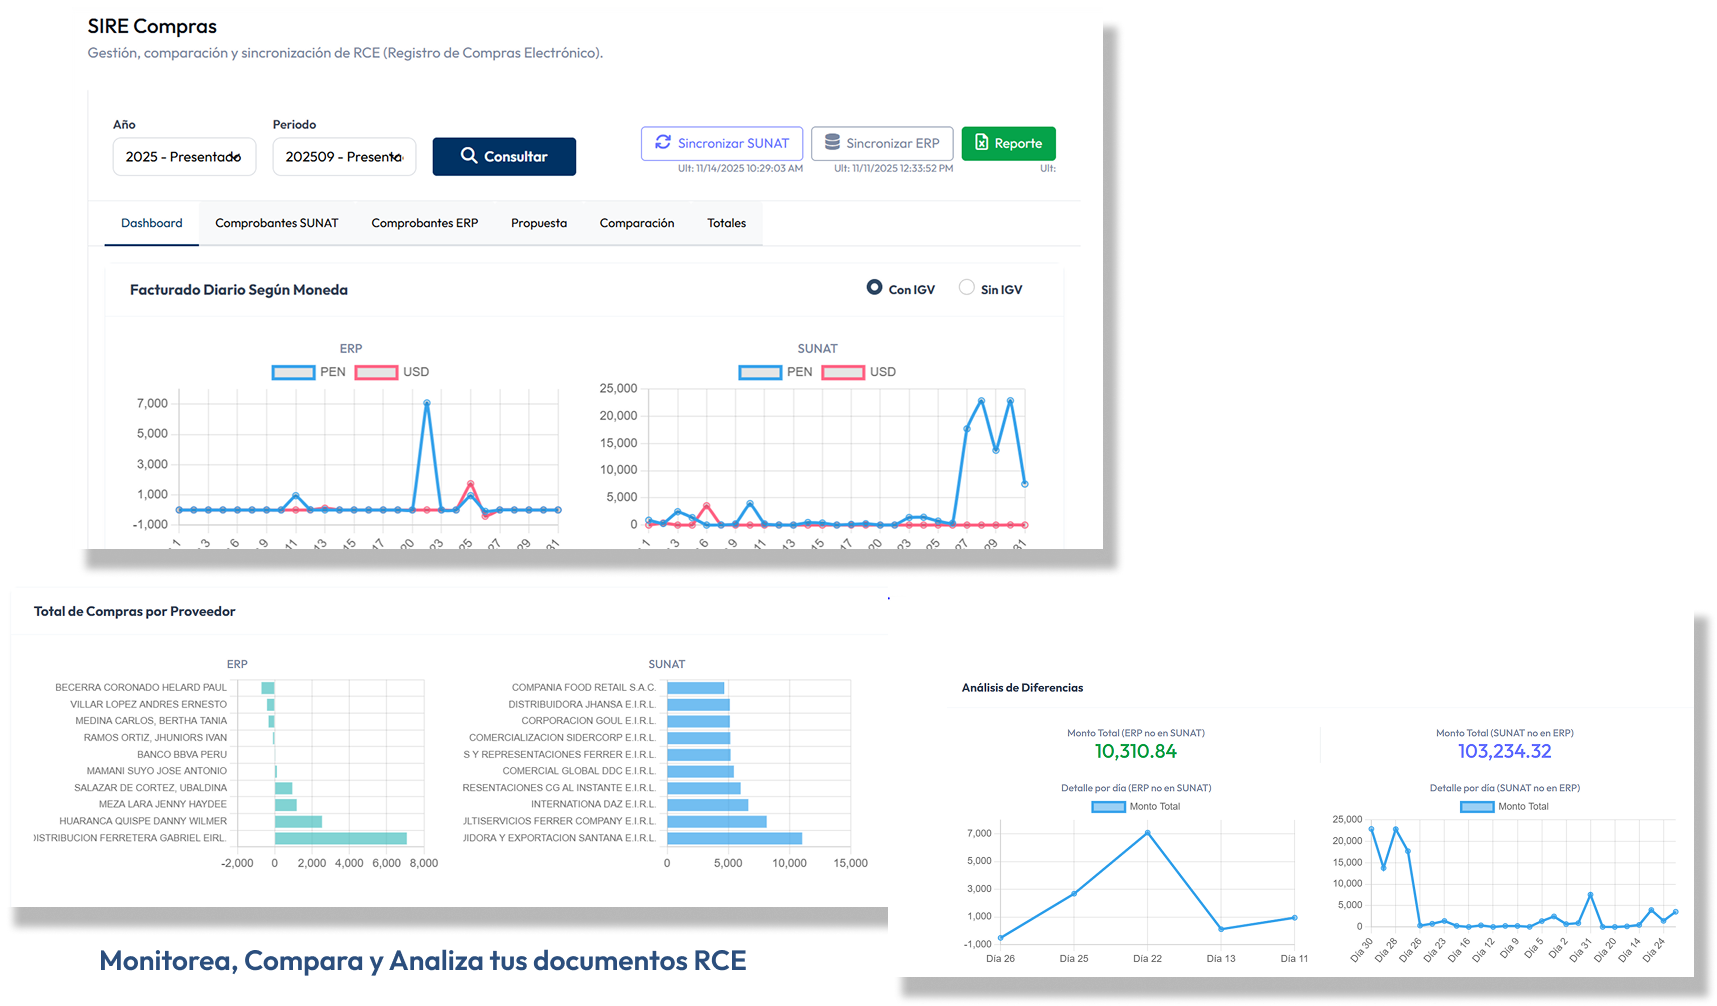Switch to Comprobantes SUNAT tab
Image resolution: width=1717 pixels, height=1006 pixels.
[276, 223]
